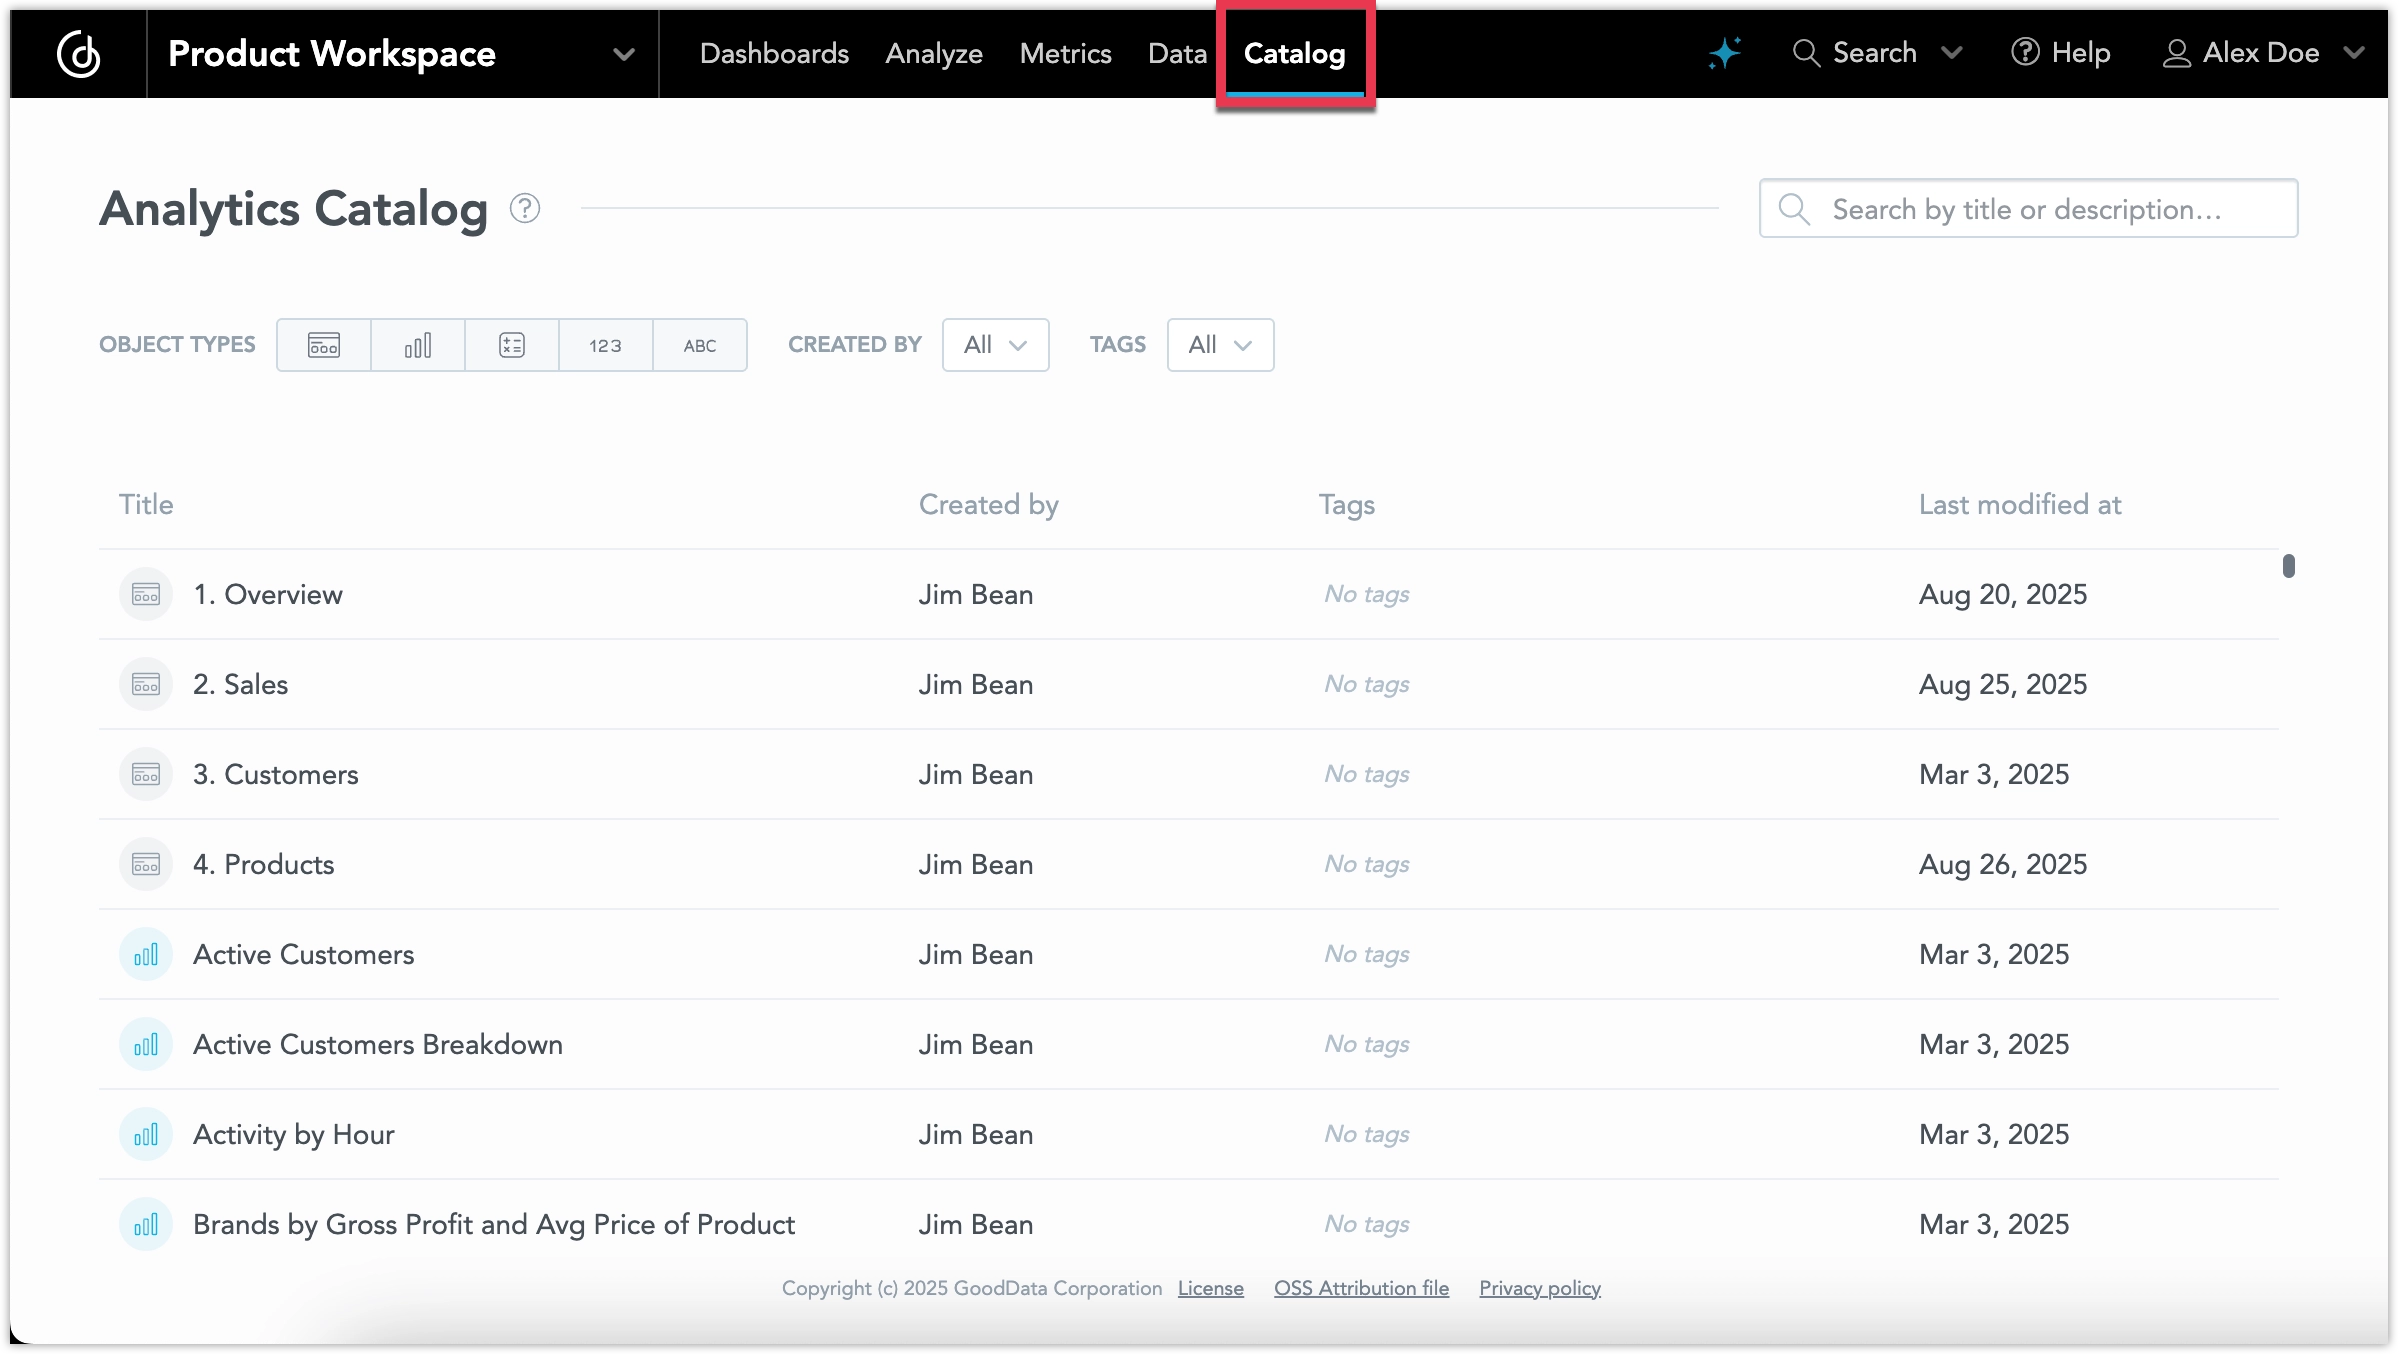Open the Tags filter dropdown

point(1219,345)
